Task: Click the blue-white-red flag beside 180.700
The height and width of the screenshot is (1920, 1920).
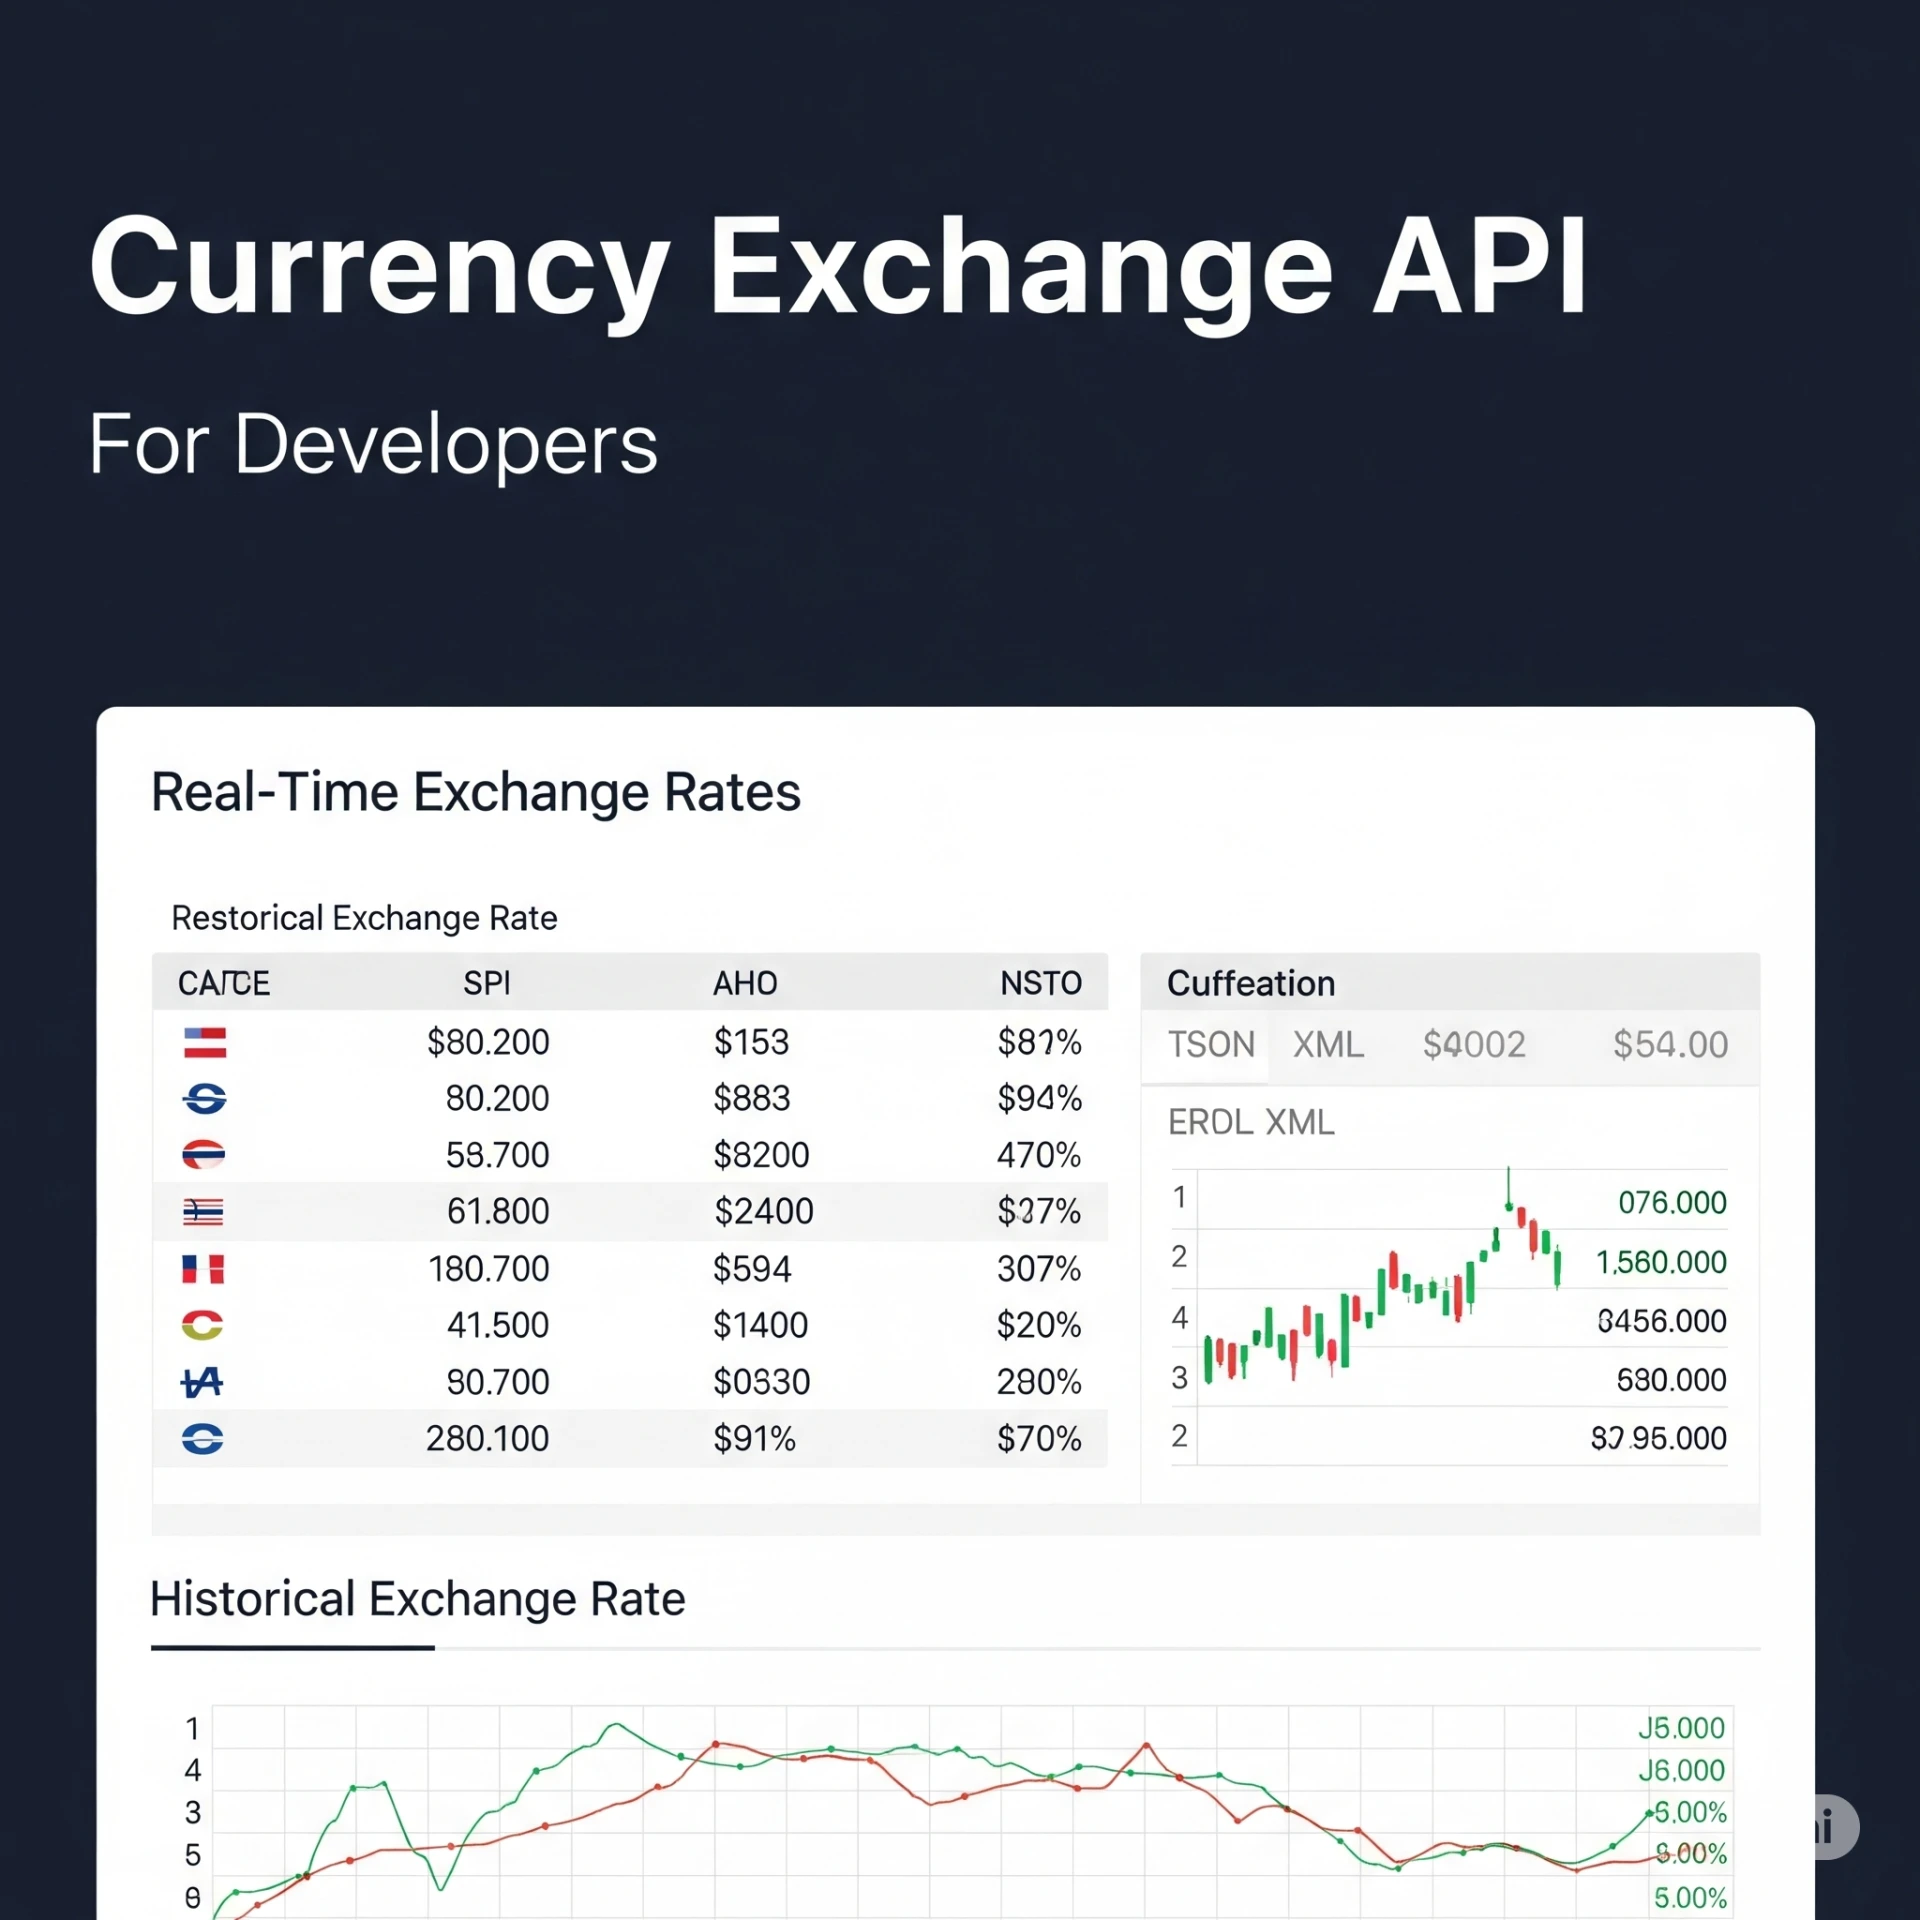Action: 203,1269
